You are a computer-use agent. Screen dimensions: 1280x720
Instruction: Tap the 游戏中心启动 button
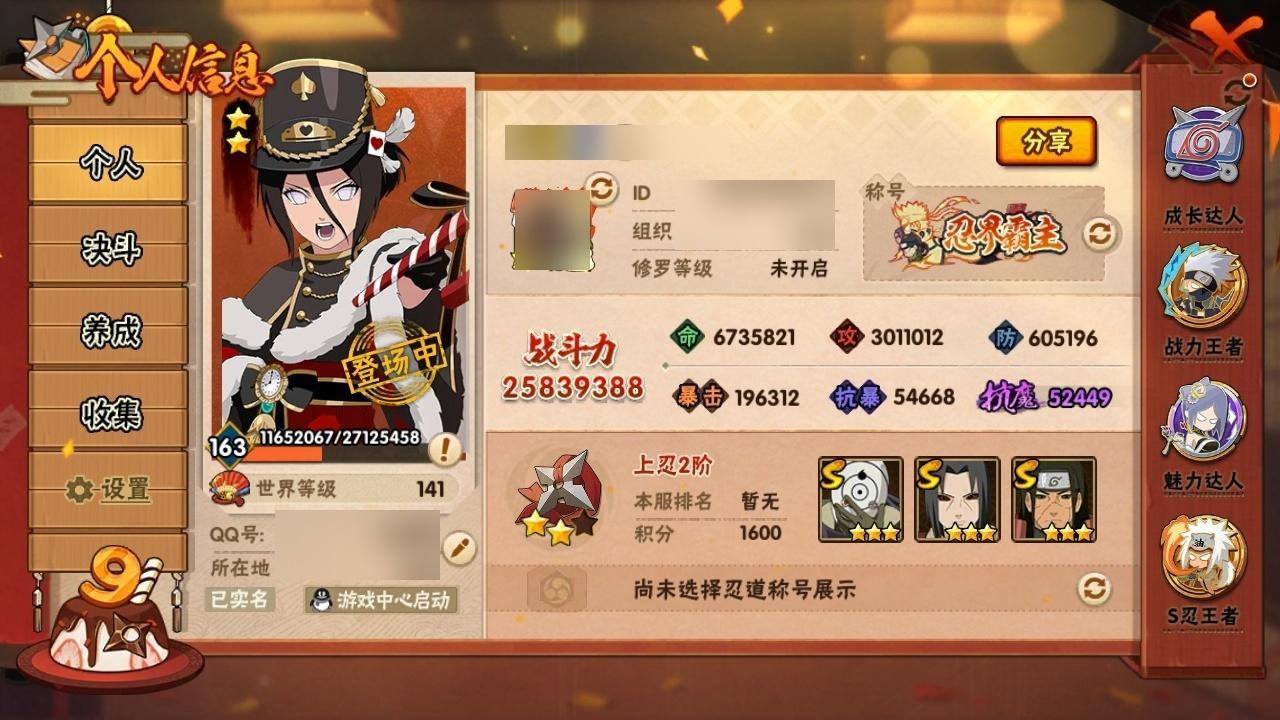click(382, 600)
